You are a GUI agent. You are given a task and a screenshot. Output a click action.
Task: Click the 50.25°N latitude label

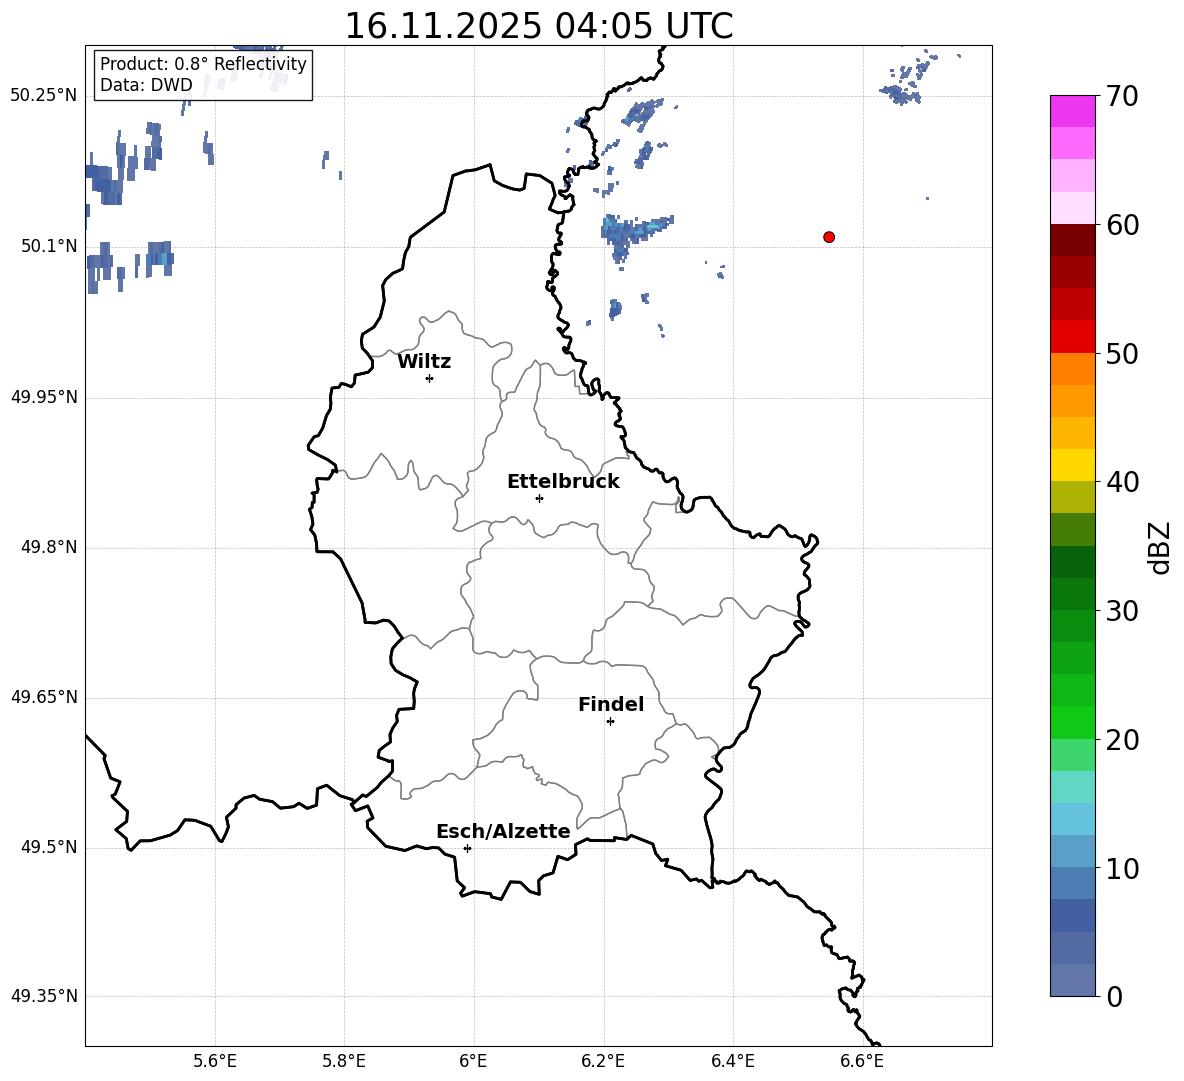pyautogui.click(x=44, y=96)
